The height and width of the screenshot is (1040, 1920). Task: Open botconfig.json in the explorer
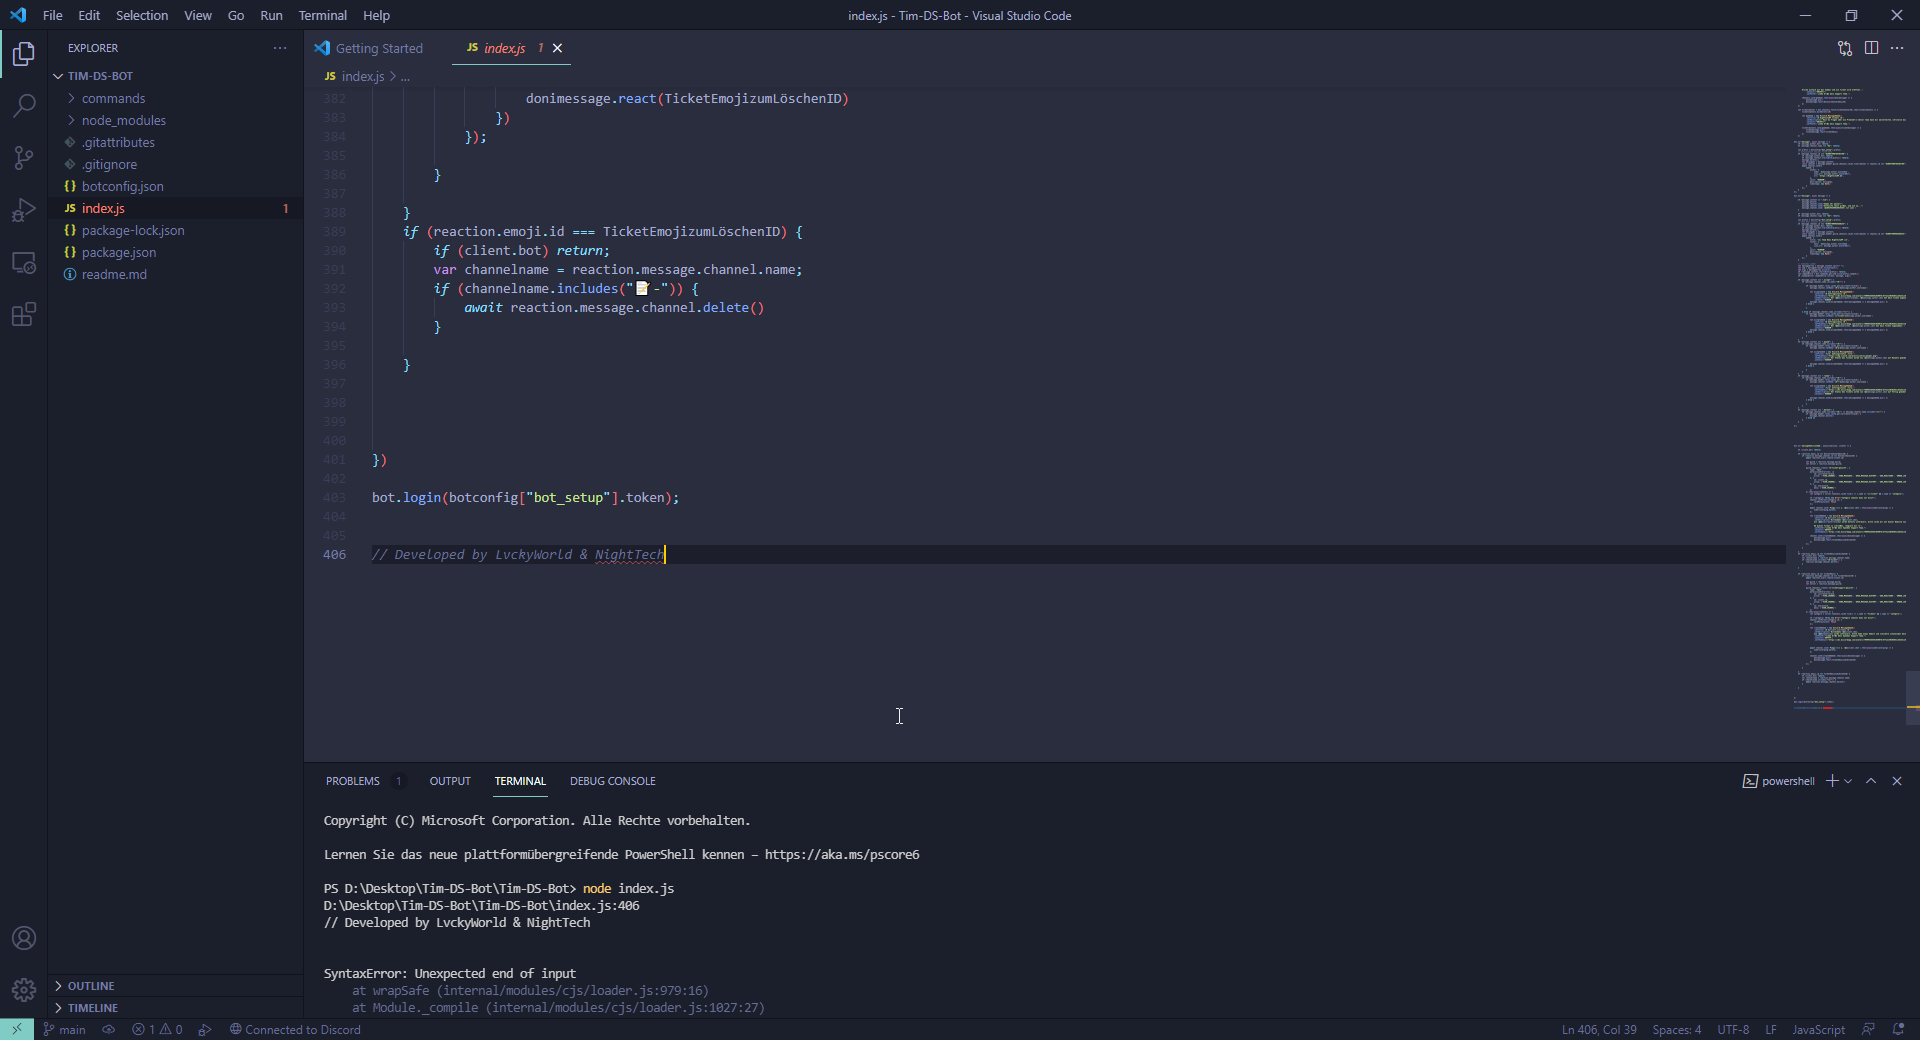click(x=122, y=186)
